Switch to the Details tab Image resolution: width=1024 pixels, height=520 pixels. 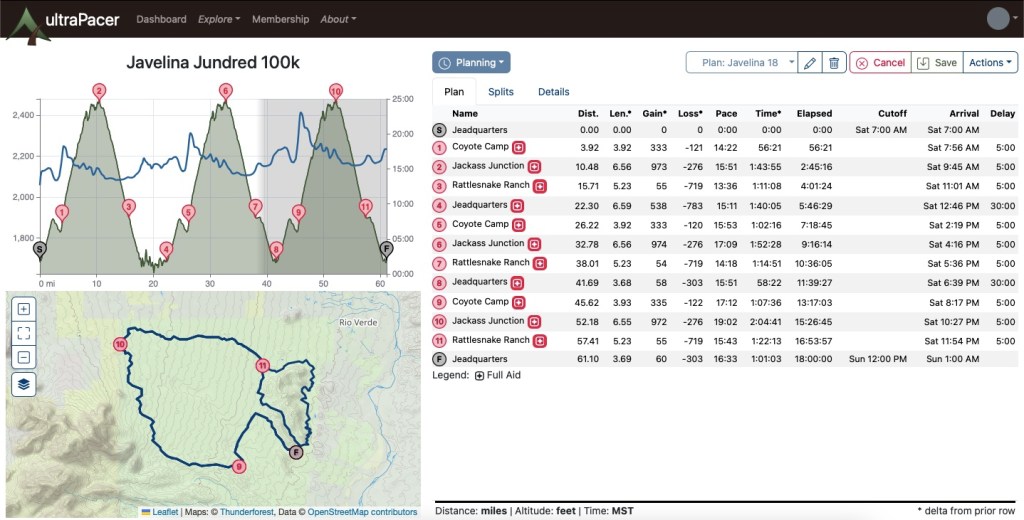coord(553,92)
